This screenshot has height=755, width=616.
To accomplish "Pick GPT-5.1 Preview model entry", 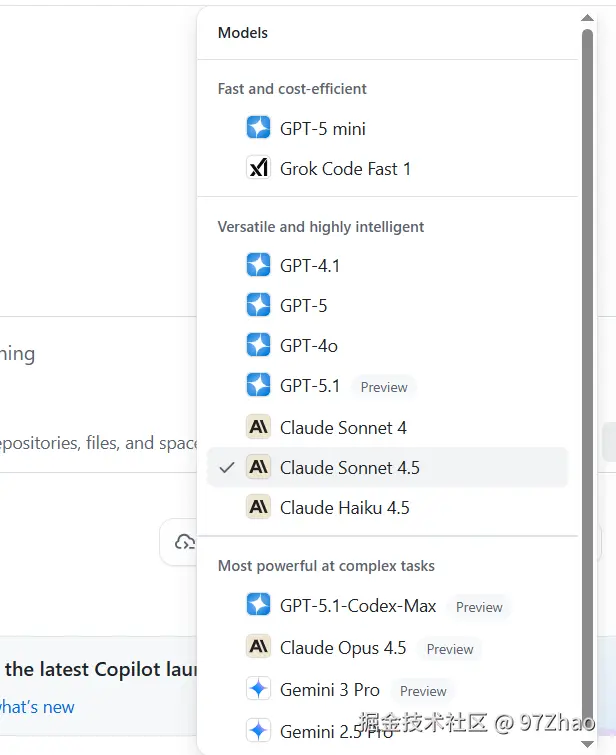I will point(310,386).
